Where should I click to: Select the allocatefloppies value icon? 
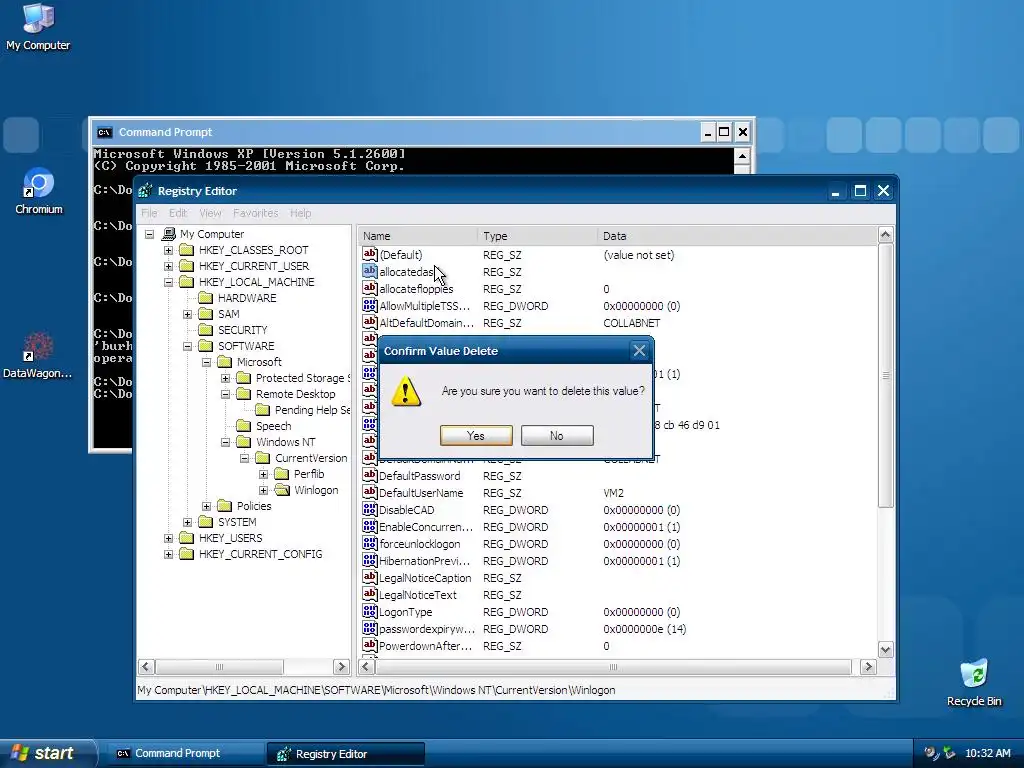370,288
